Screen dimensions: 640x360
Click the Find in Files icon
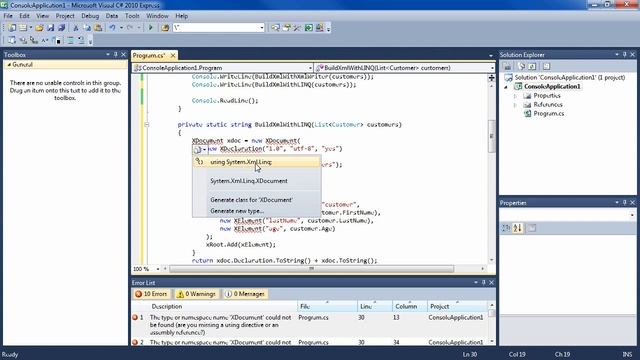(165, 28)
